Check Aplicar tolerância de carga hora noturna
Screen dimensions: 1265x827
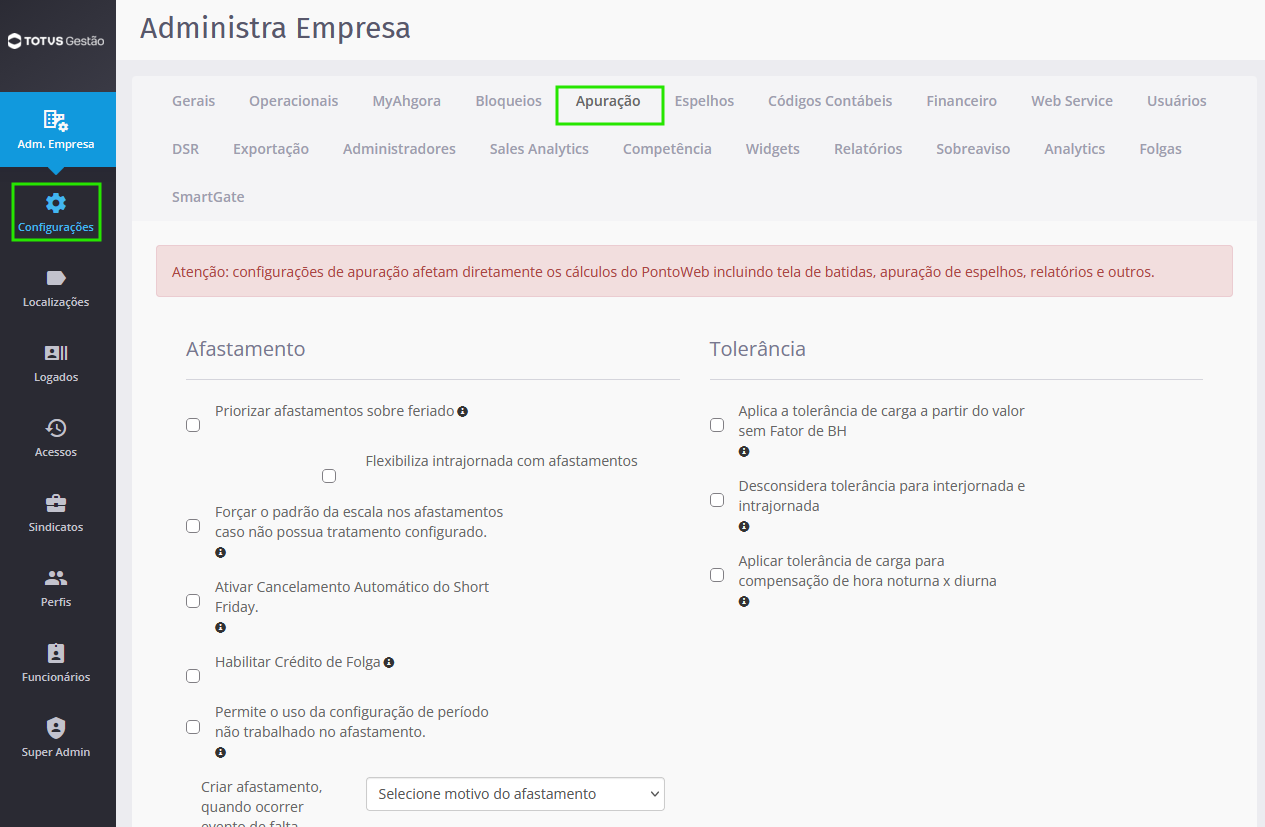point(717,575)
